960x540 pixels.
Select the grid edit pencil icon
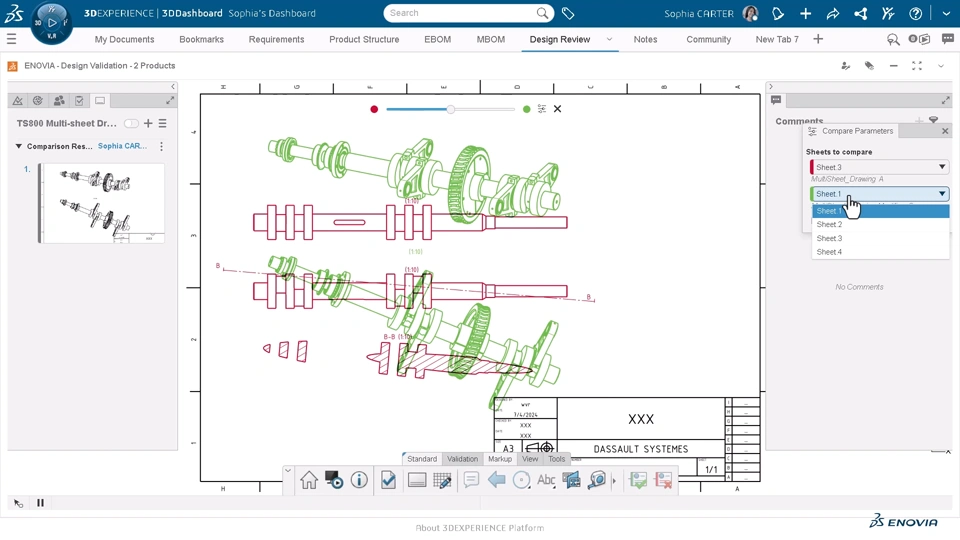point(442,480)
